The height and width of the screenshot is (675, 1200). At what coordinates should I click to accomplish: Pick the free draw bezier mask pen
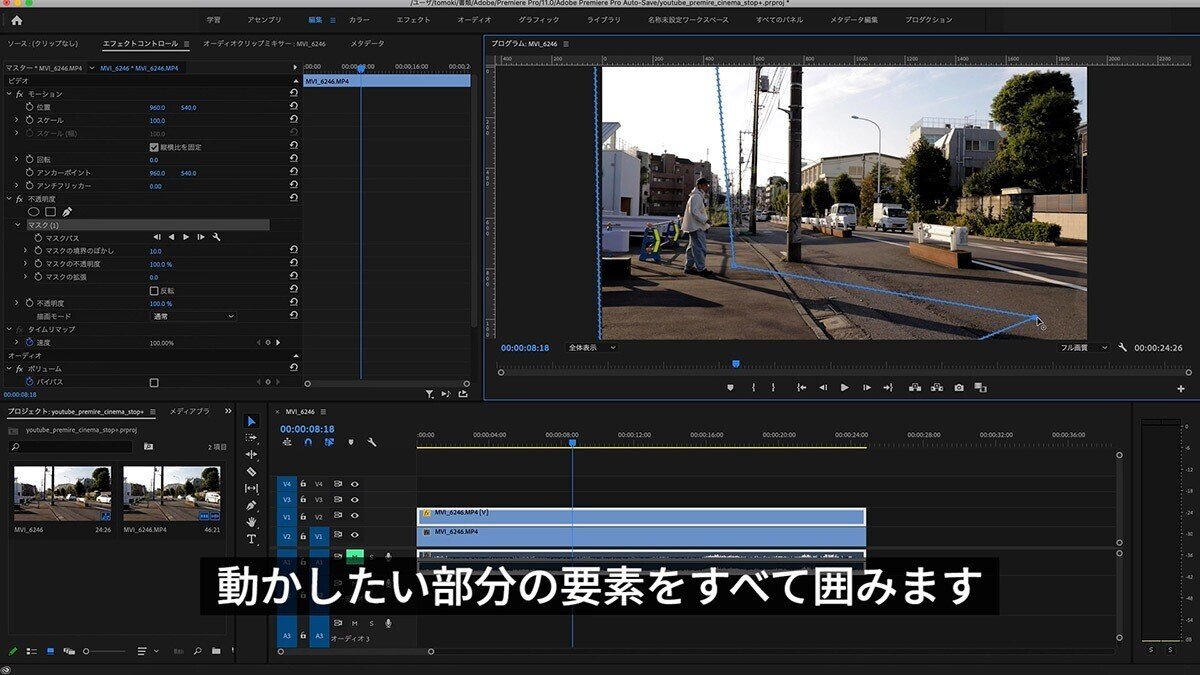[x=67, y=212]
